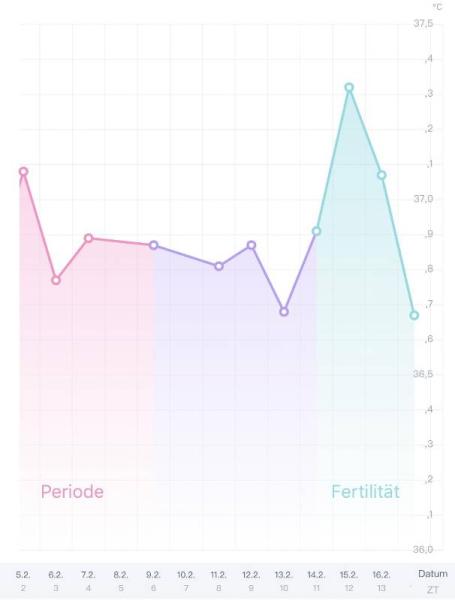Select the 6.2. temperature data point
The image size is (455, 600).
pyautogui.click(x=56, y=280)
